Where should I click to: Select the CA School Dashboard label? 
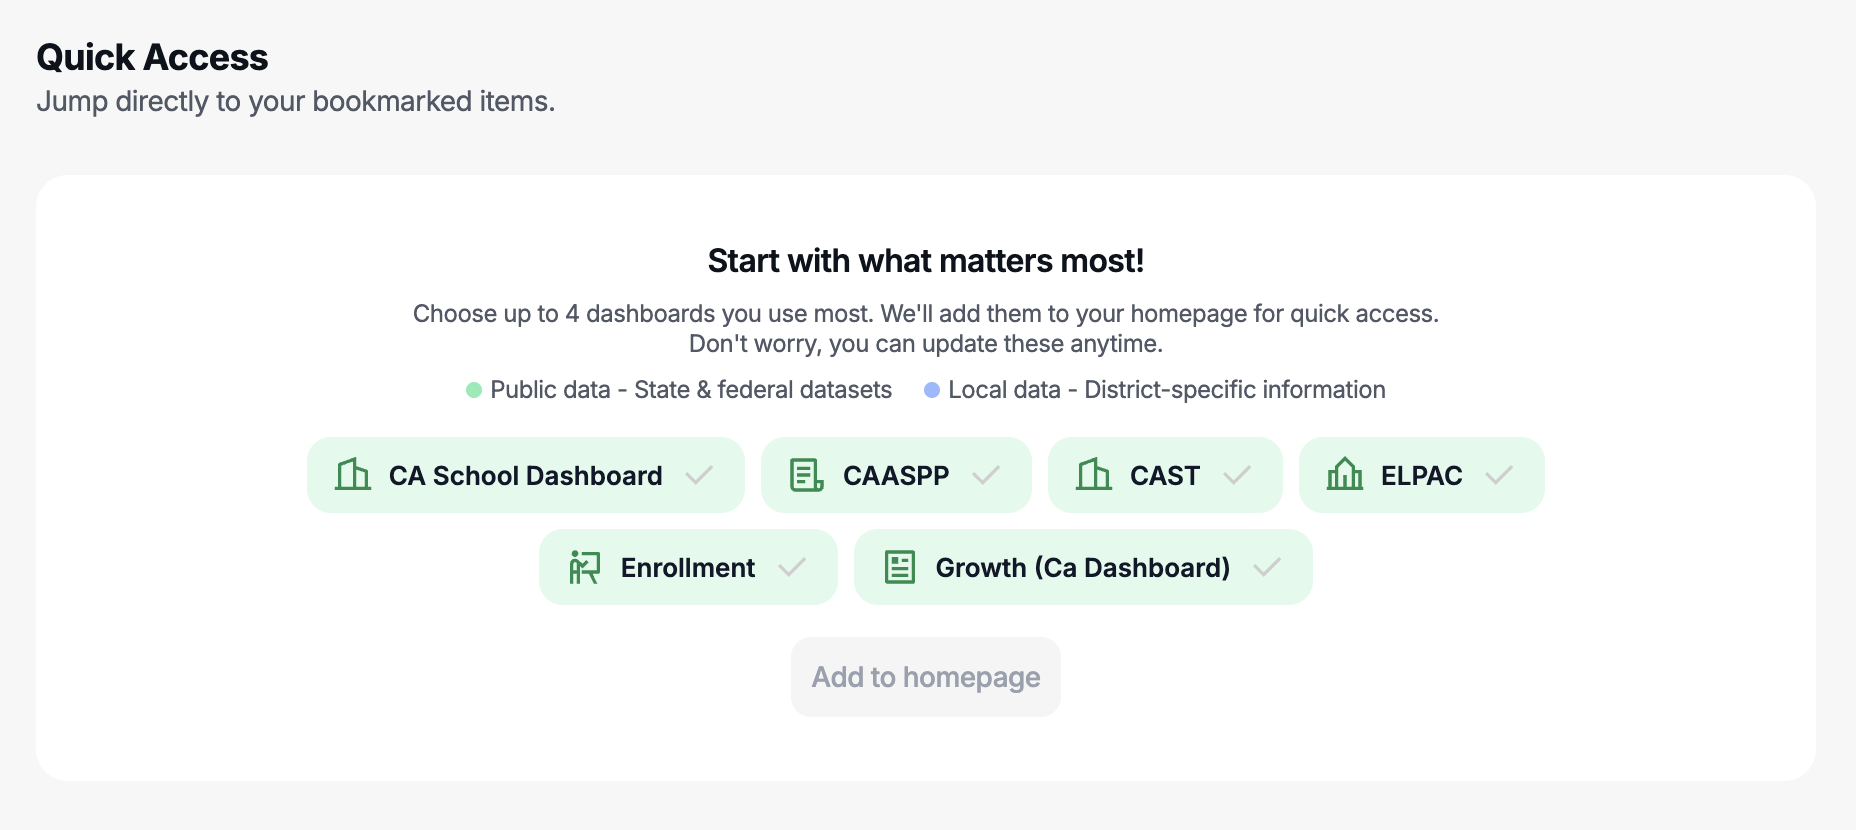(x=526, y=476)
